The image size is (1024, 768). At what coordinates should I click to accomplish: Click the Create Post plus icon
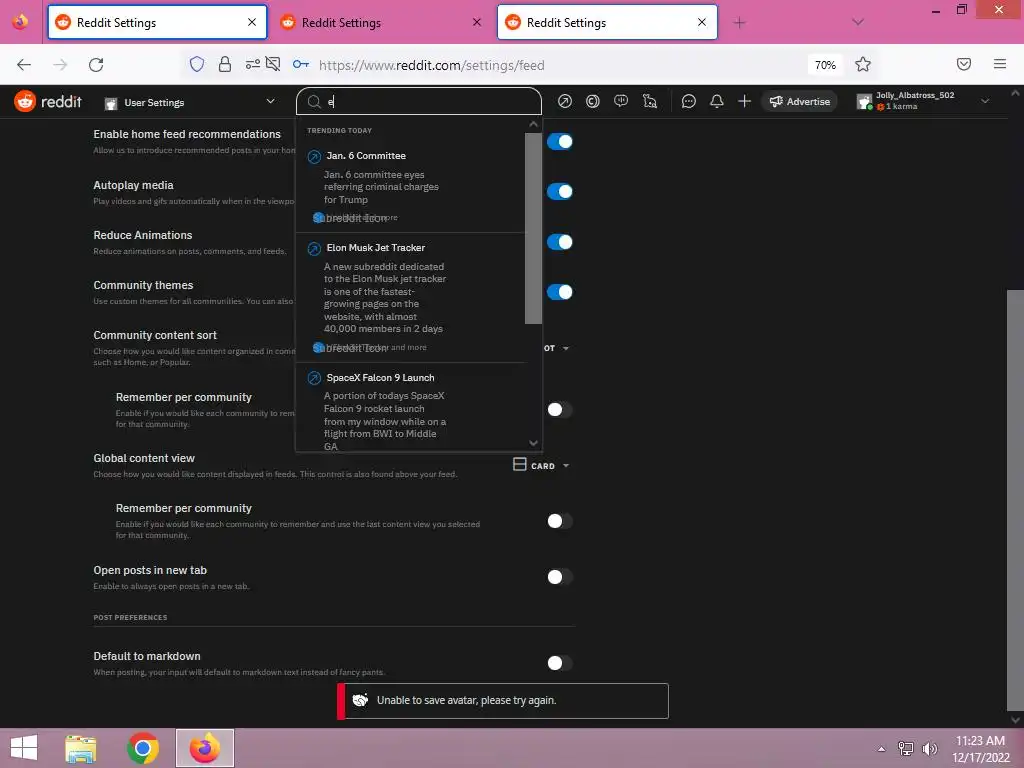(744, 101)
